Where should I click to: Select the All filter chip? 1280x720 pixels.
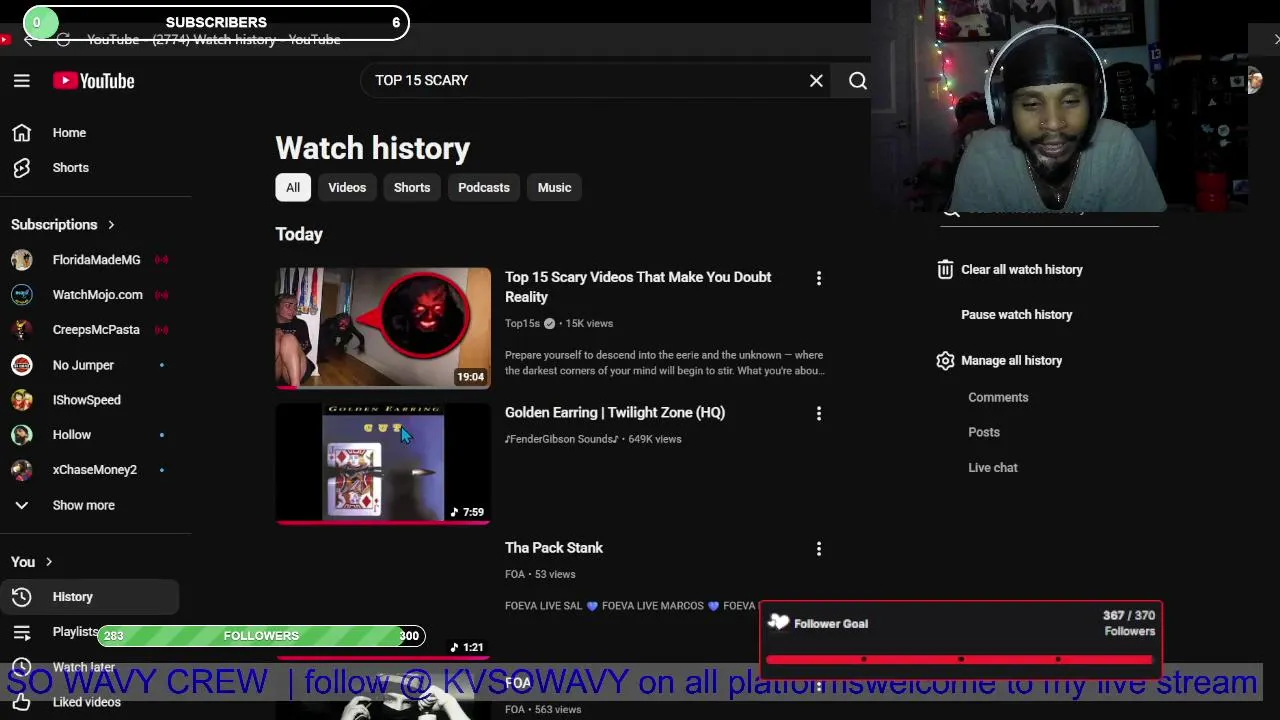pyautogui.click(x=293, y=188)
